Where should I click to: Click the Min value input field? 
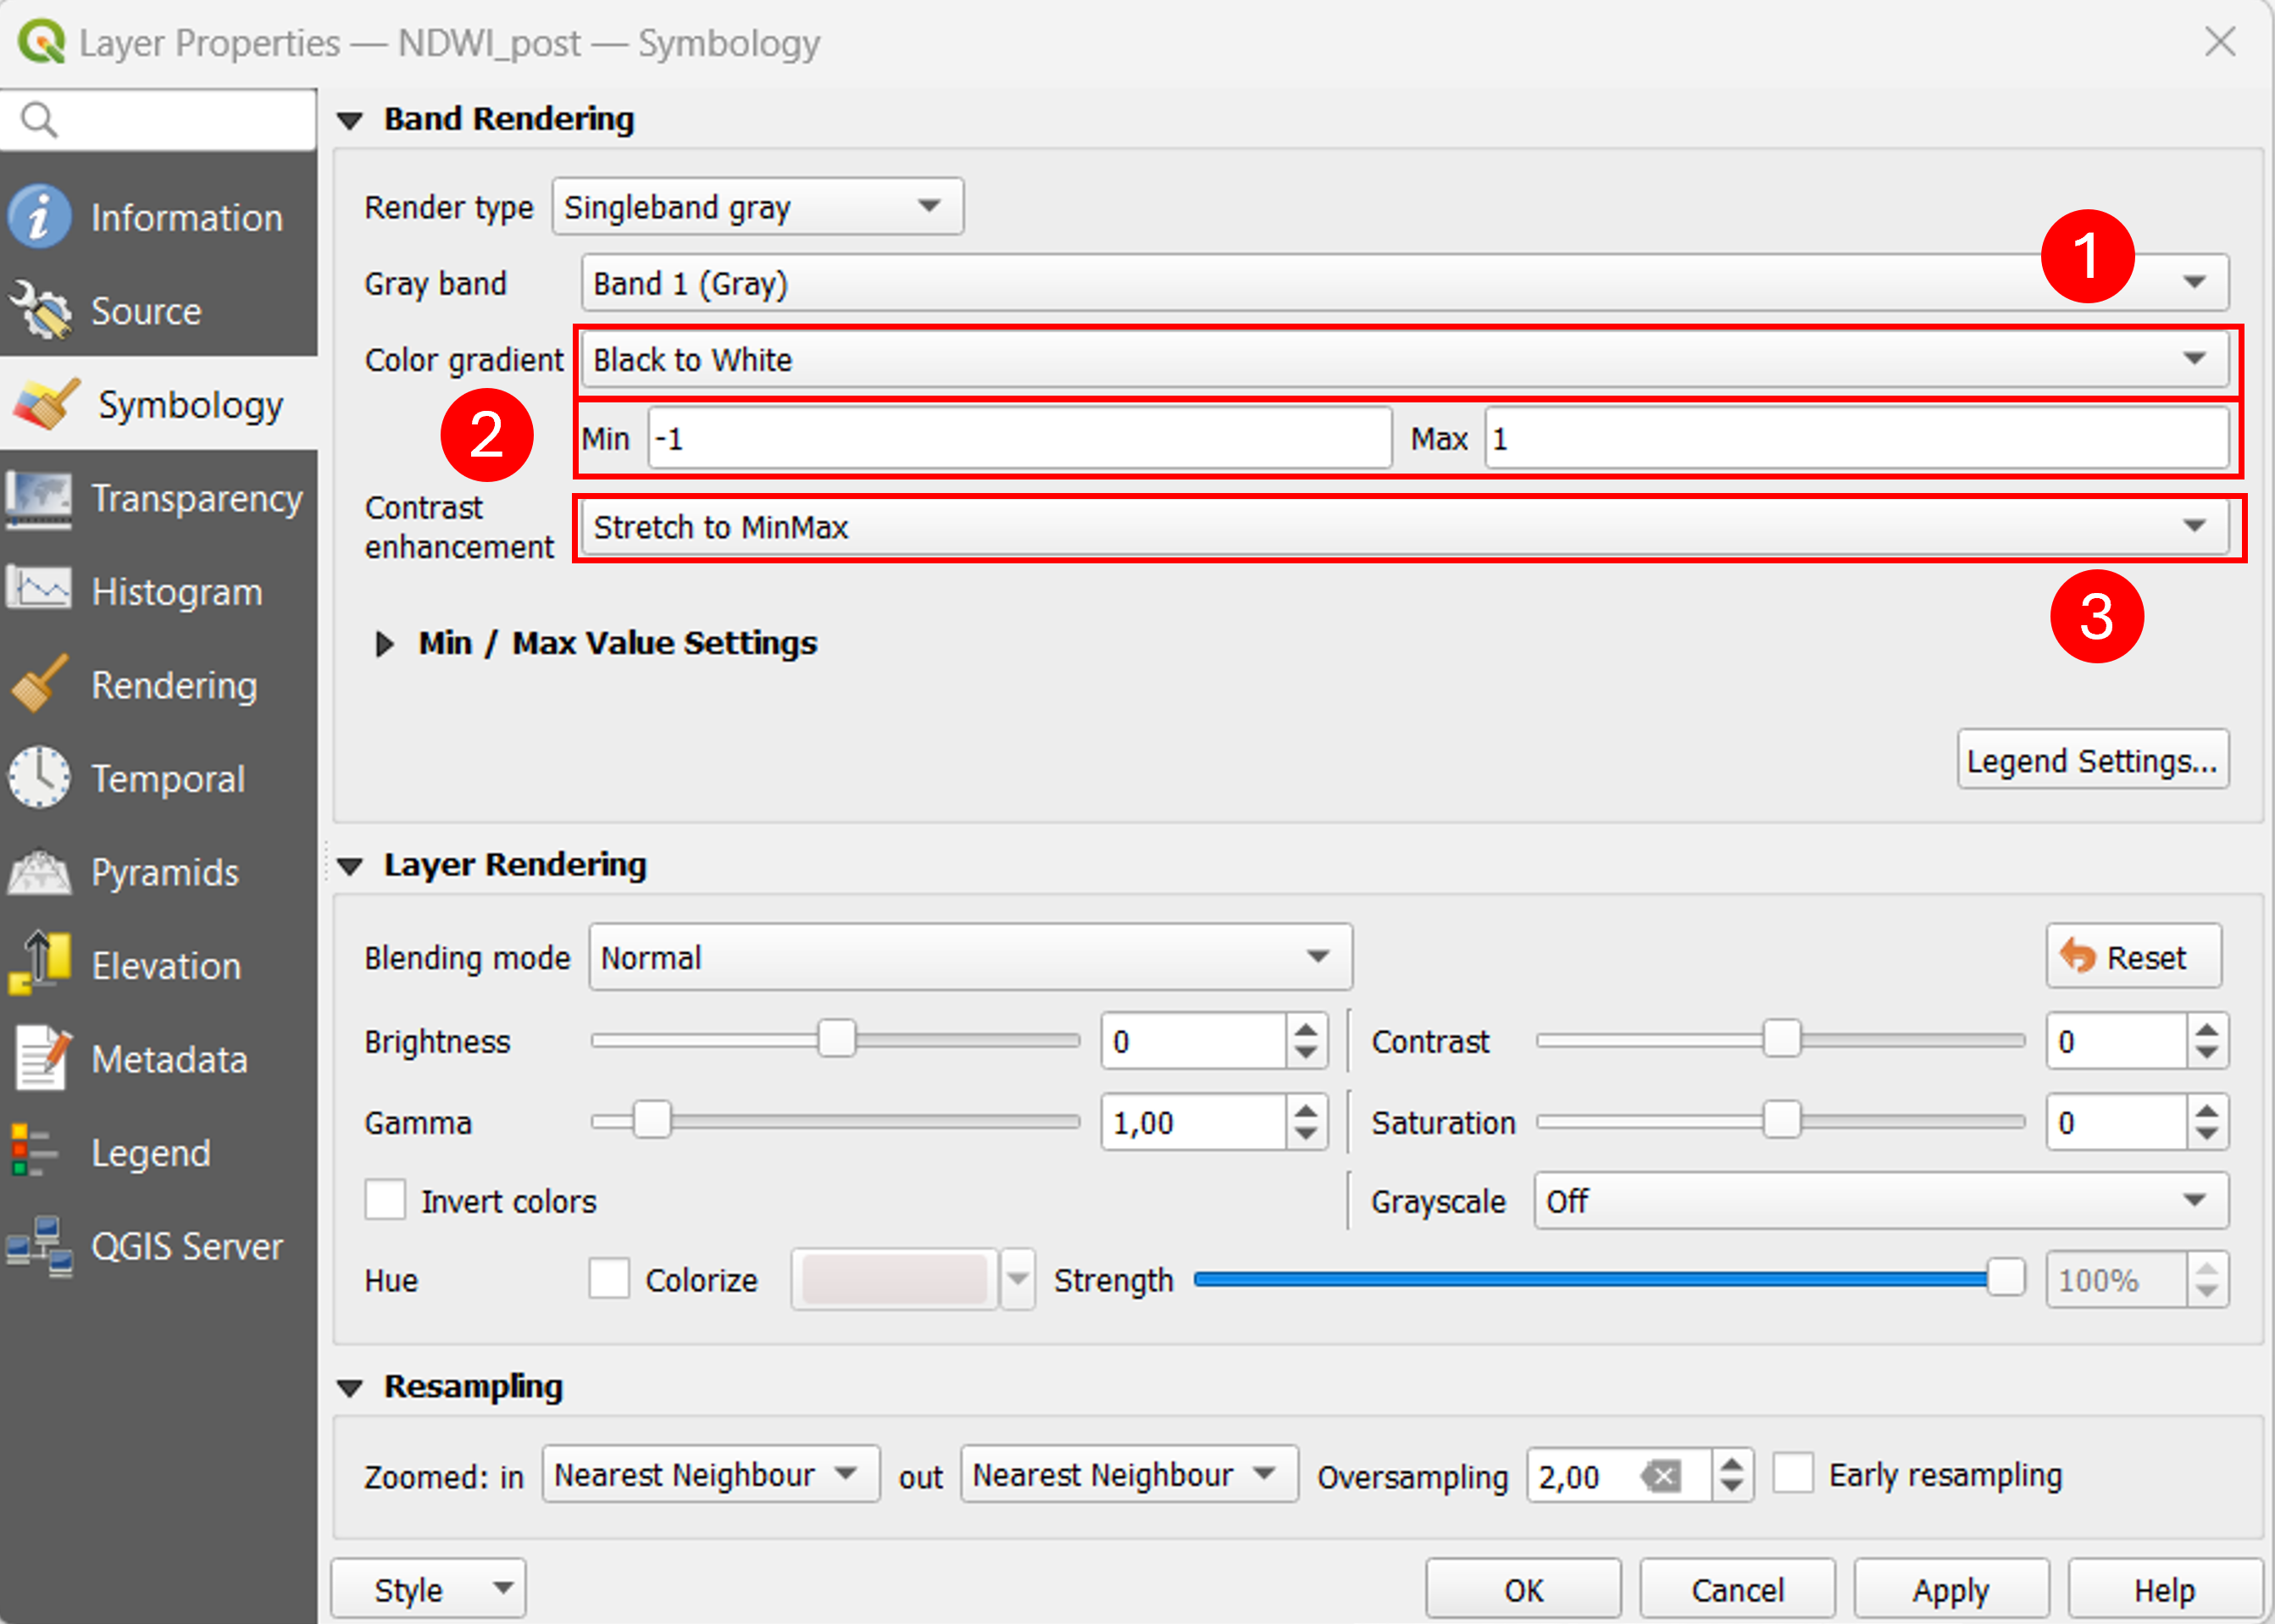pos(1020,438)
